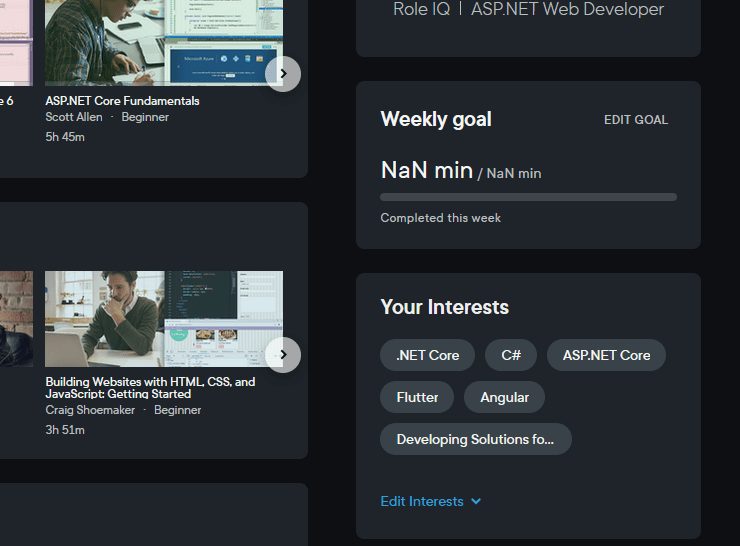Choose the C# interest tag

(x=511, y=355)
